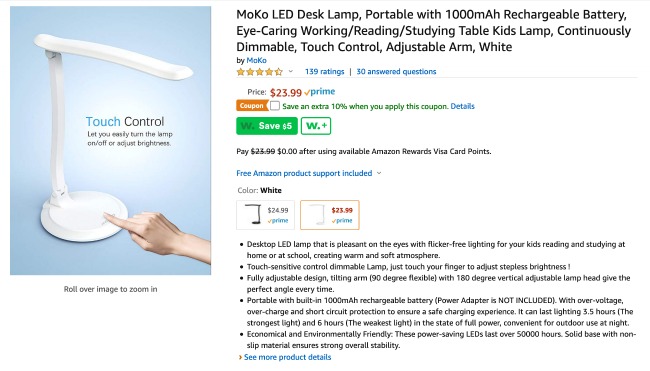650x371 pixels.
Task: Click the green W. Save $5 button
Action: 267,126
